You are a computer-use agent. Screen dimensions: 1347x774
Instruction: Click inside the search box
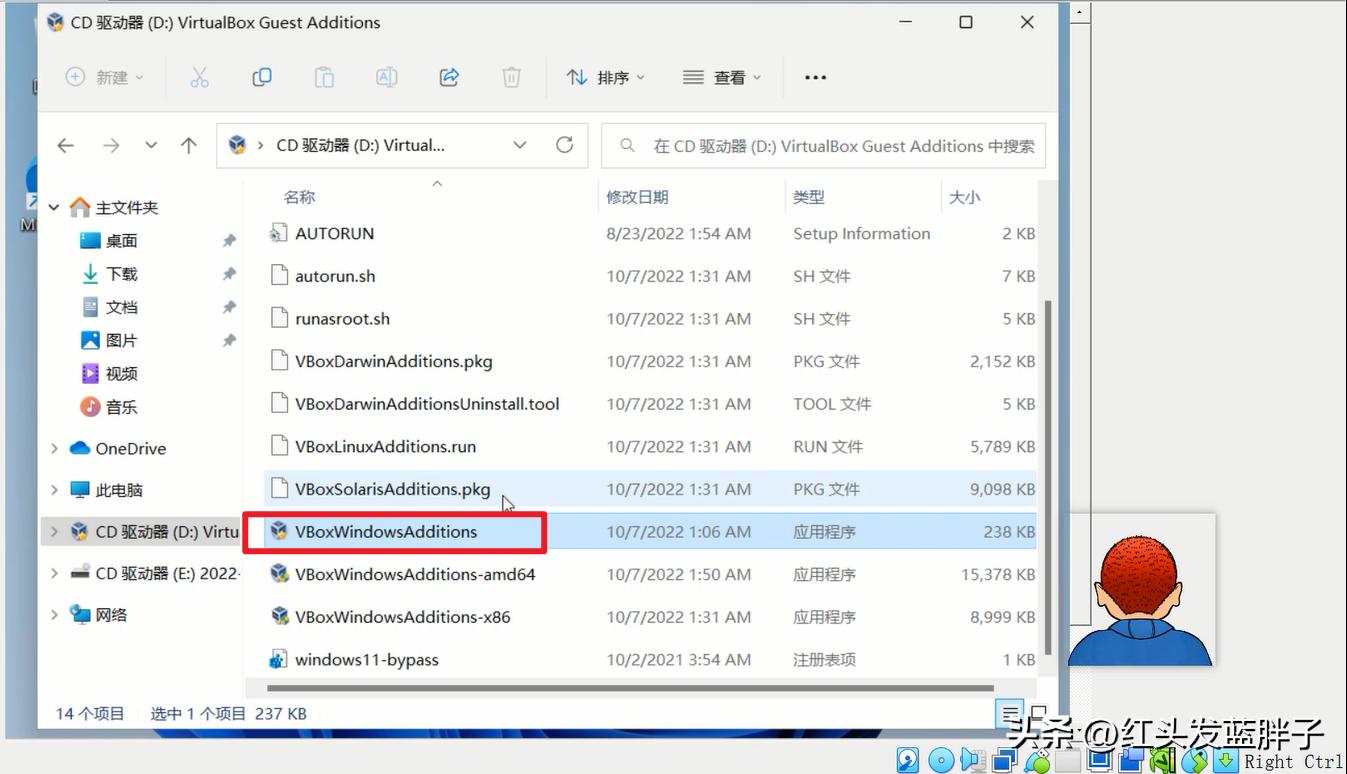point(822,145)
